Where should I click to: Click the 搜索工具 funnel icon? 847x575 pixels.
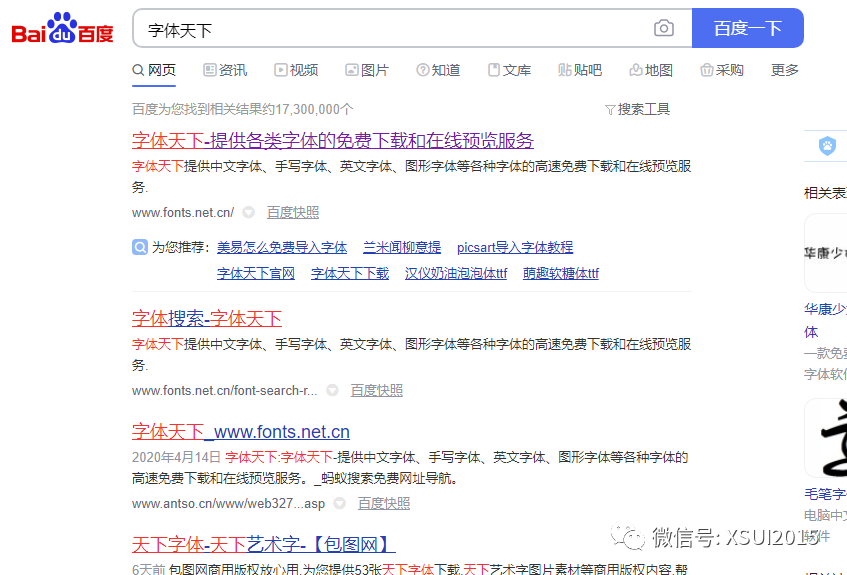coord(610,110)
